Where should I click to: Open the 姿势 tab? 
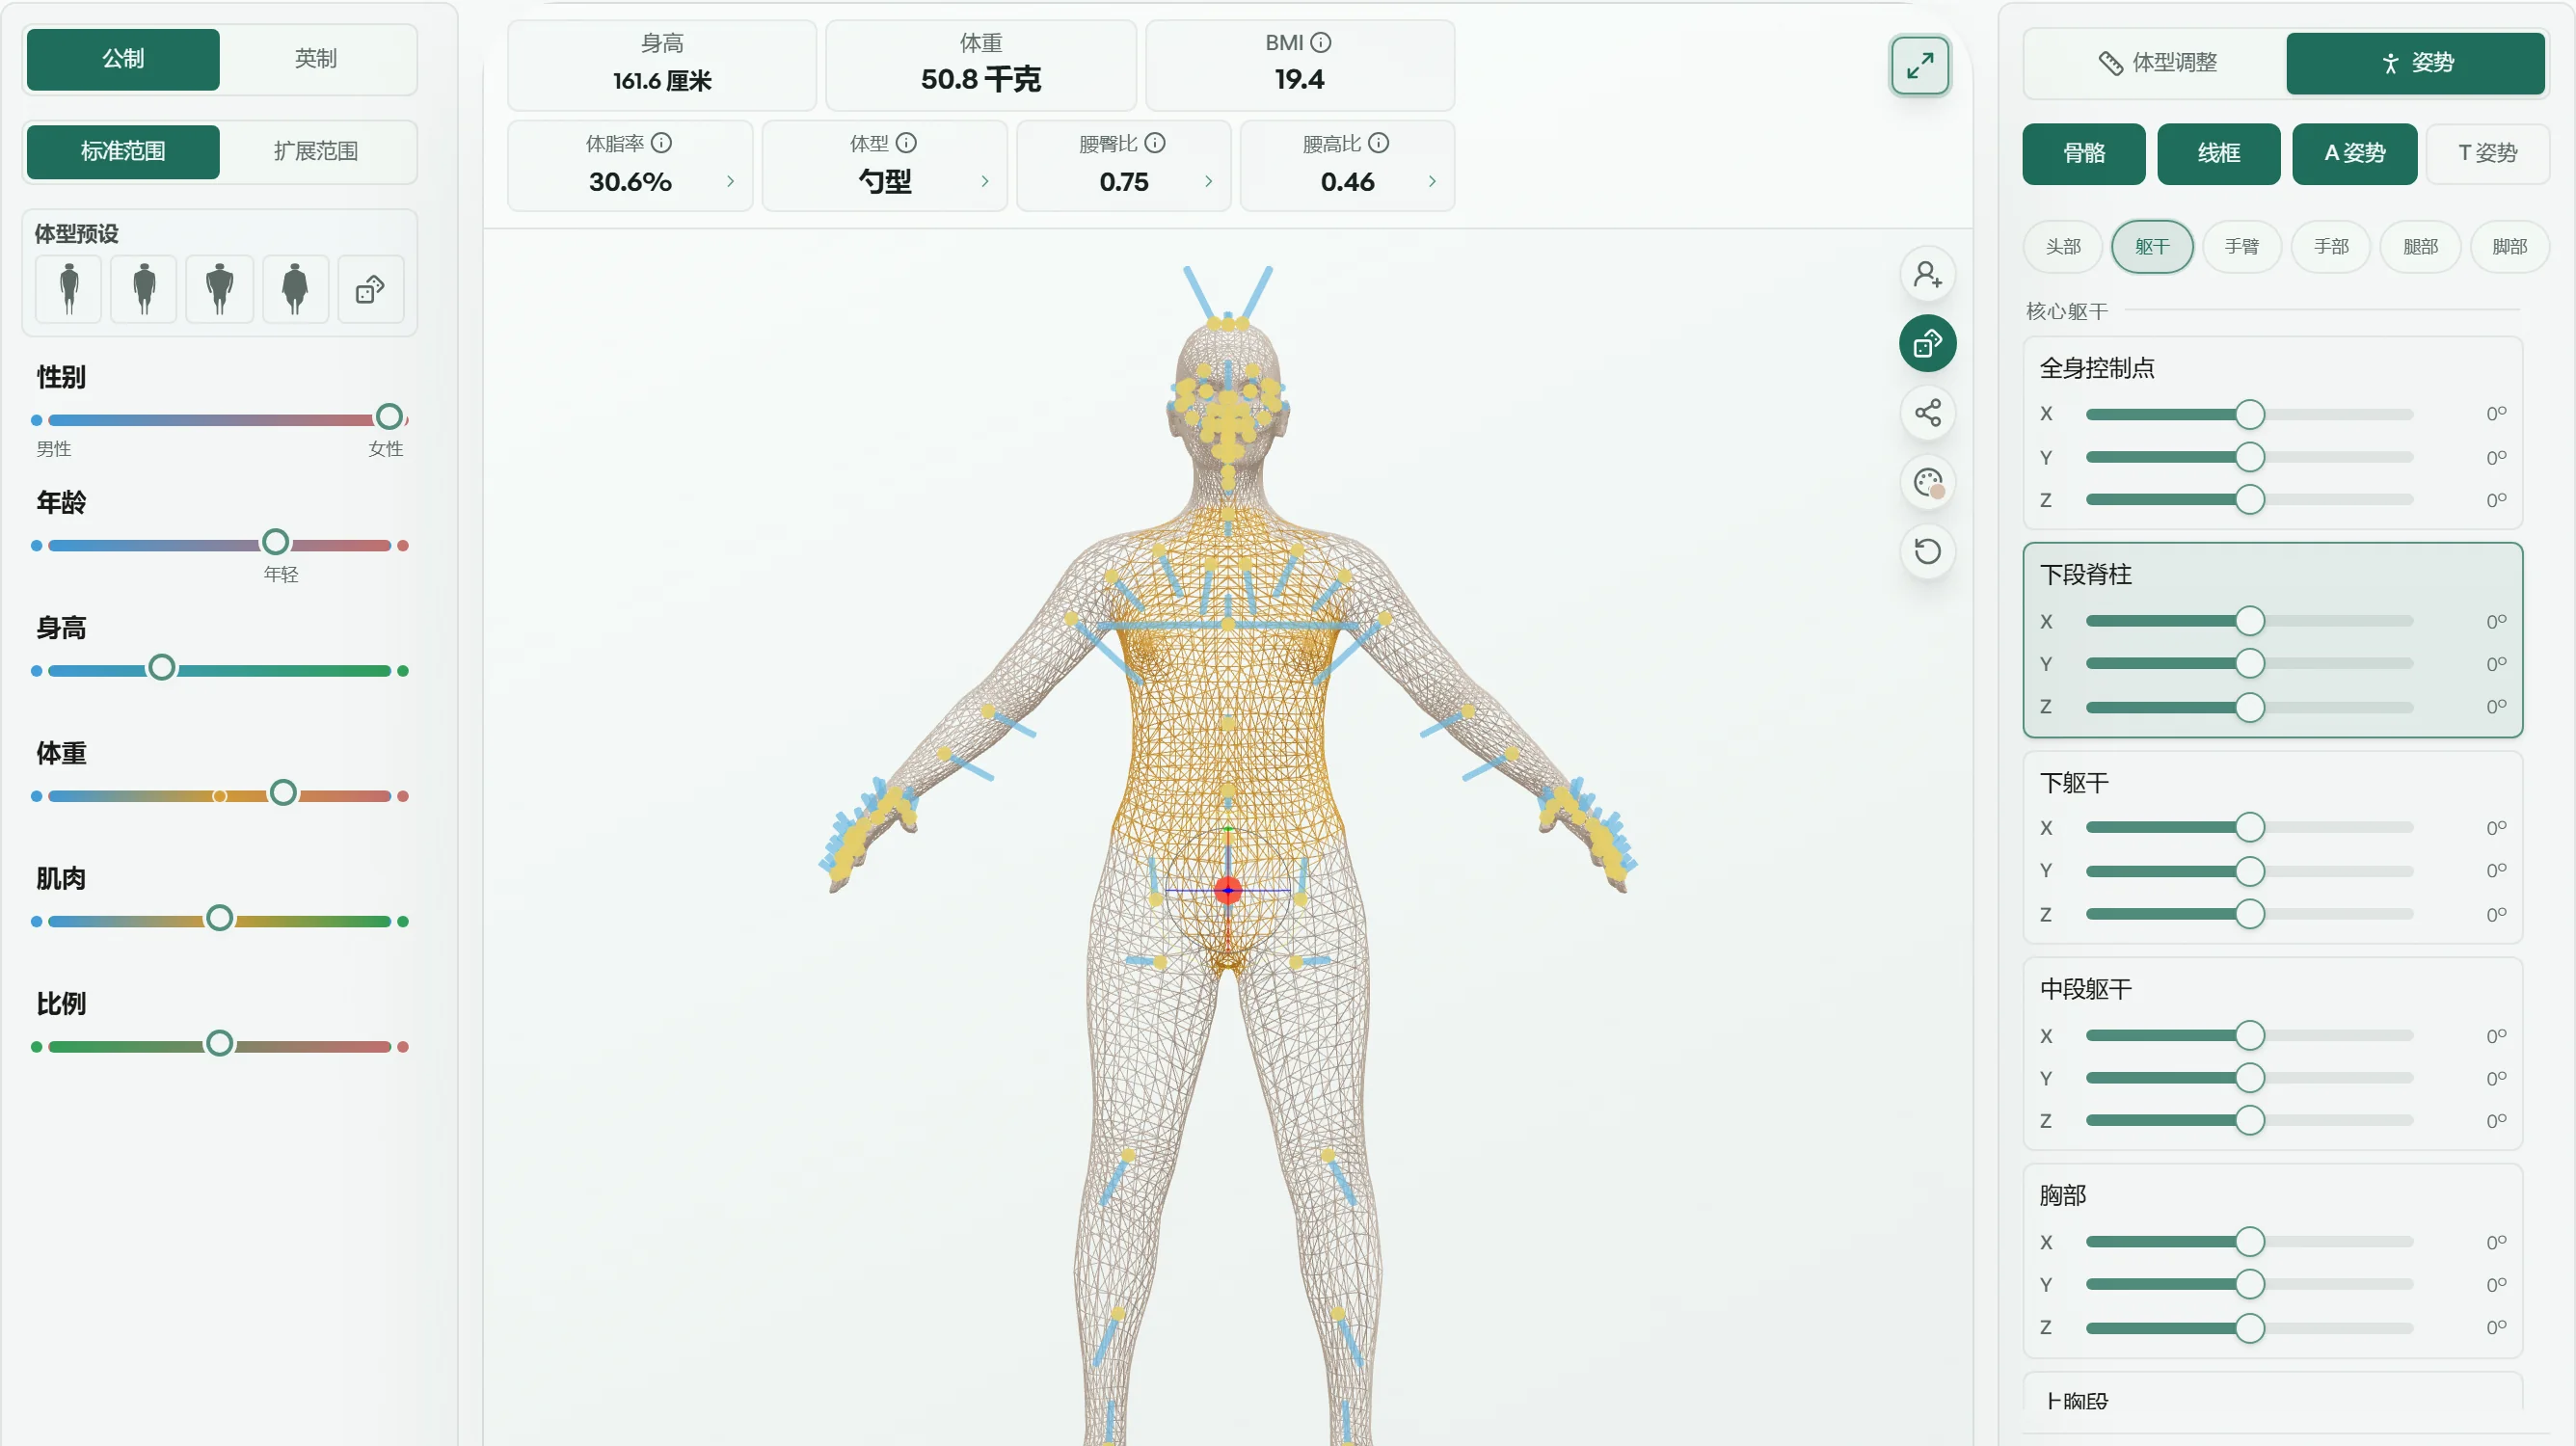pos(2415,63)
